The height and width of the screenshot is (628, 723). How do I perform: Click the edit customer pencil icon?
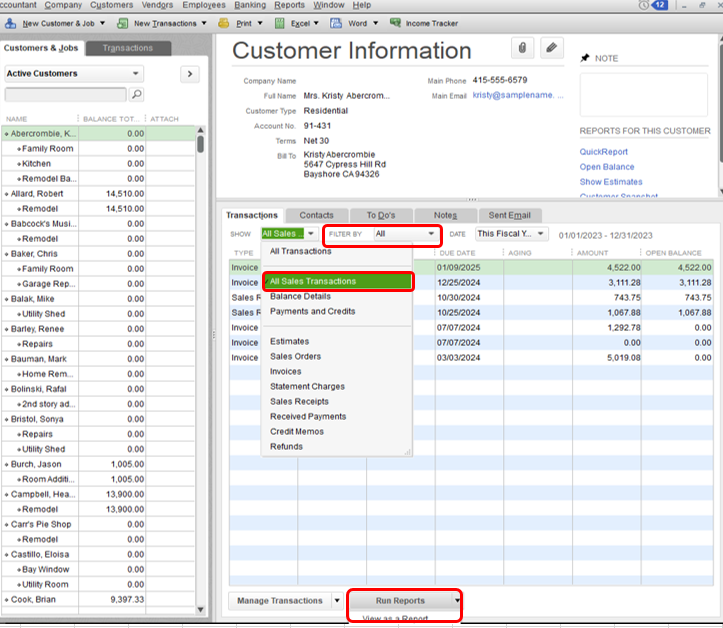(x=551, y=48)
